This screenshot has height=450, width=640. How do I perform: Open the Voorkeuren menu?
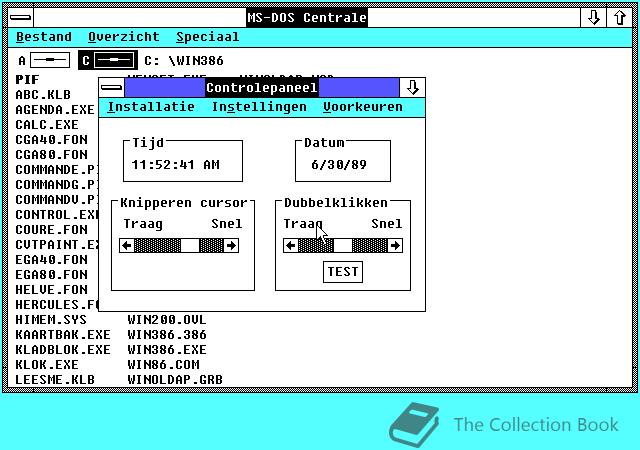(362, 107)
